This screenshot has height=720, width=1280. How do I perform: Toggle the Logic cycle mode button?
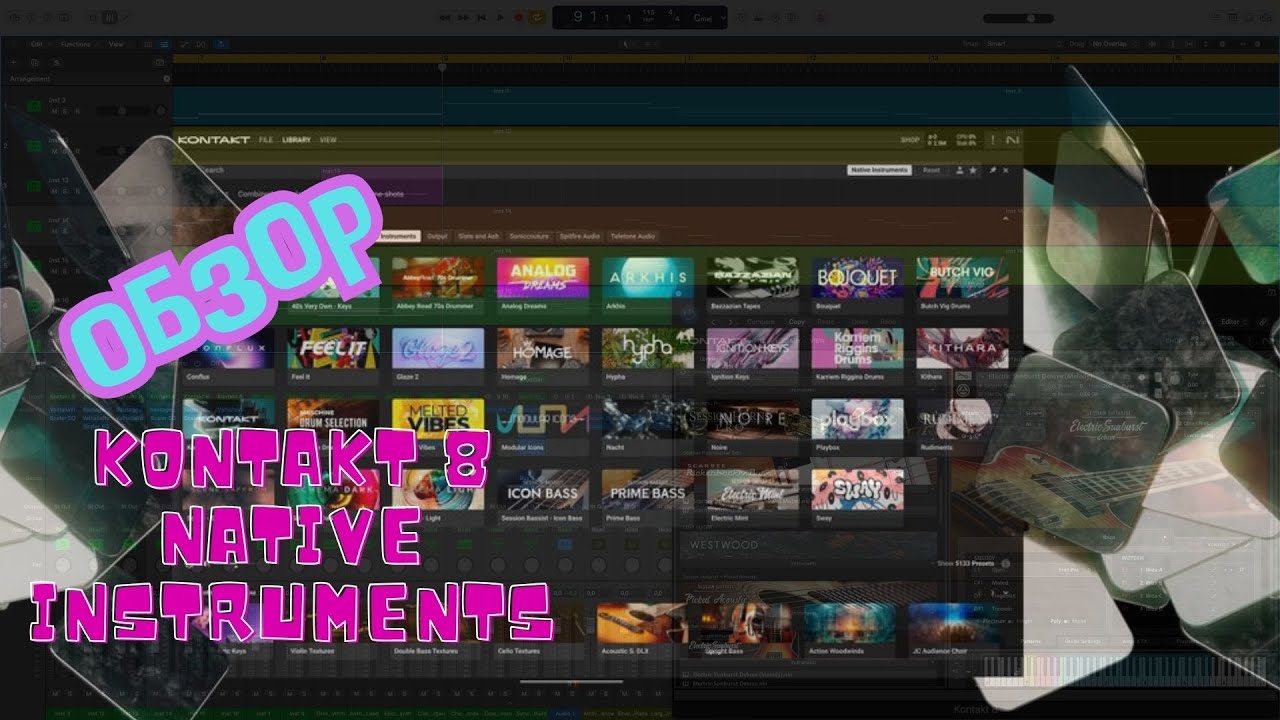click(537, 17)
